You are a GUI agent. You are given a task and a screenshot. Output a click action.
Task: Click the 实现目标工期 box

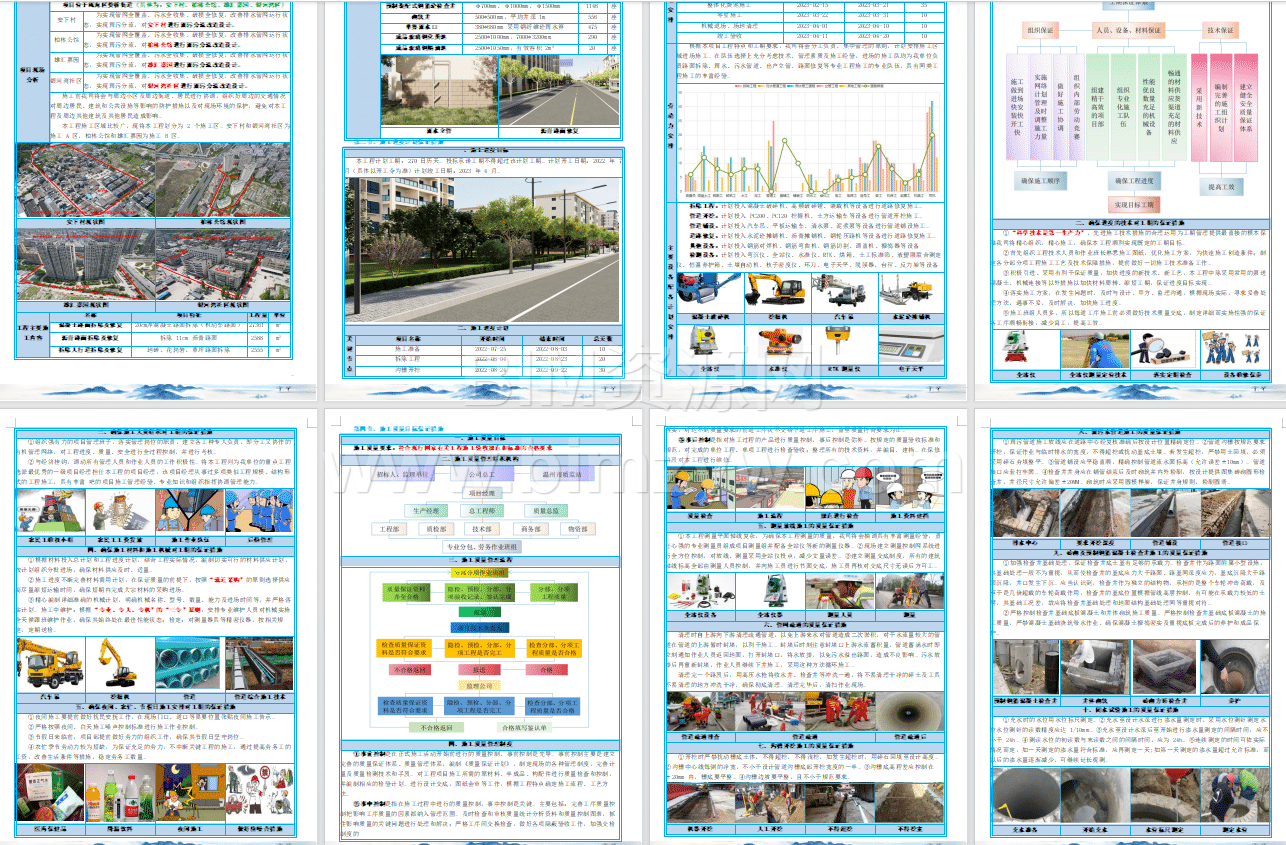pos(1133,205)
